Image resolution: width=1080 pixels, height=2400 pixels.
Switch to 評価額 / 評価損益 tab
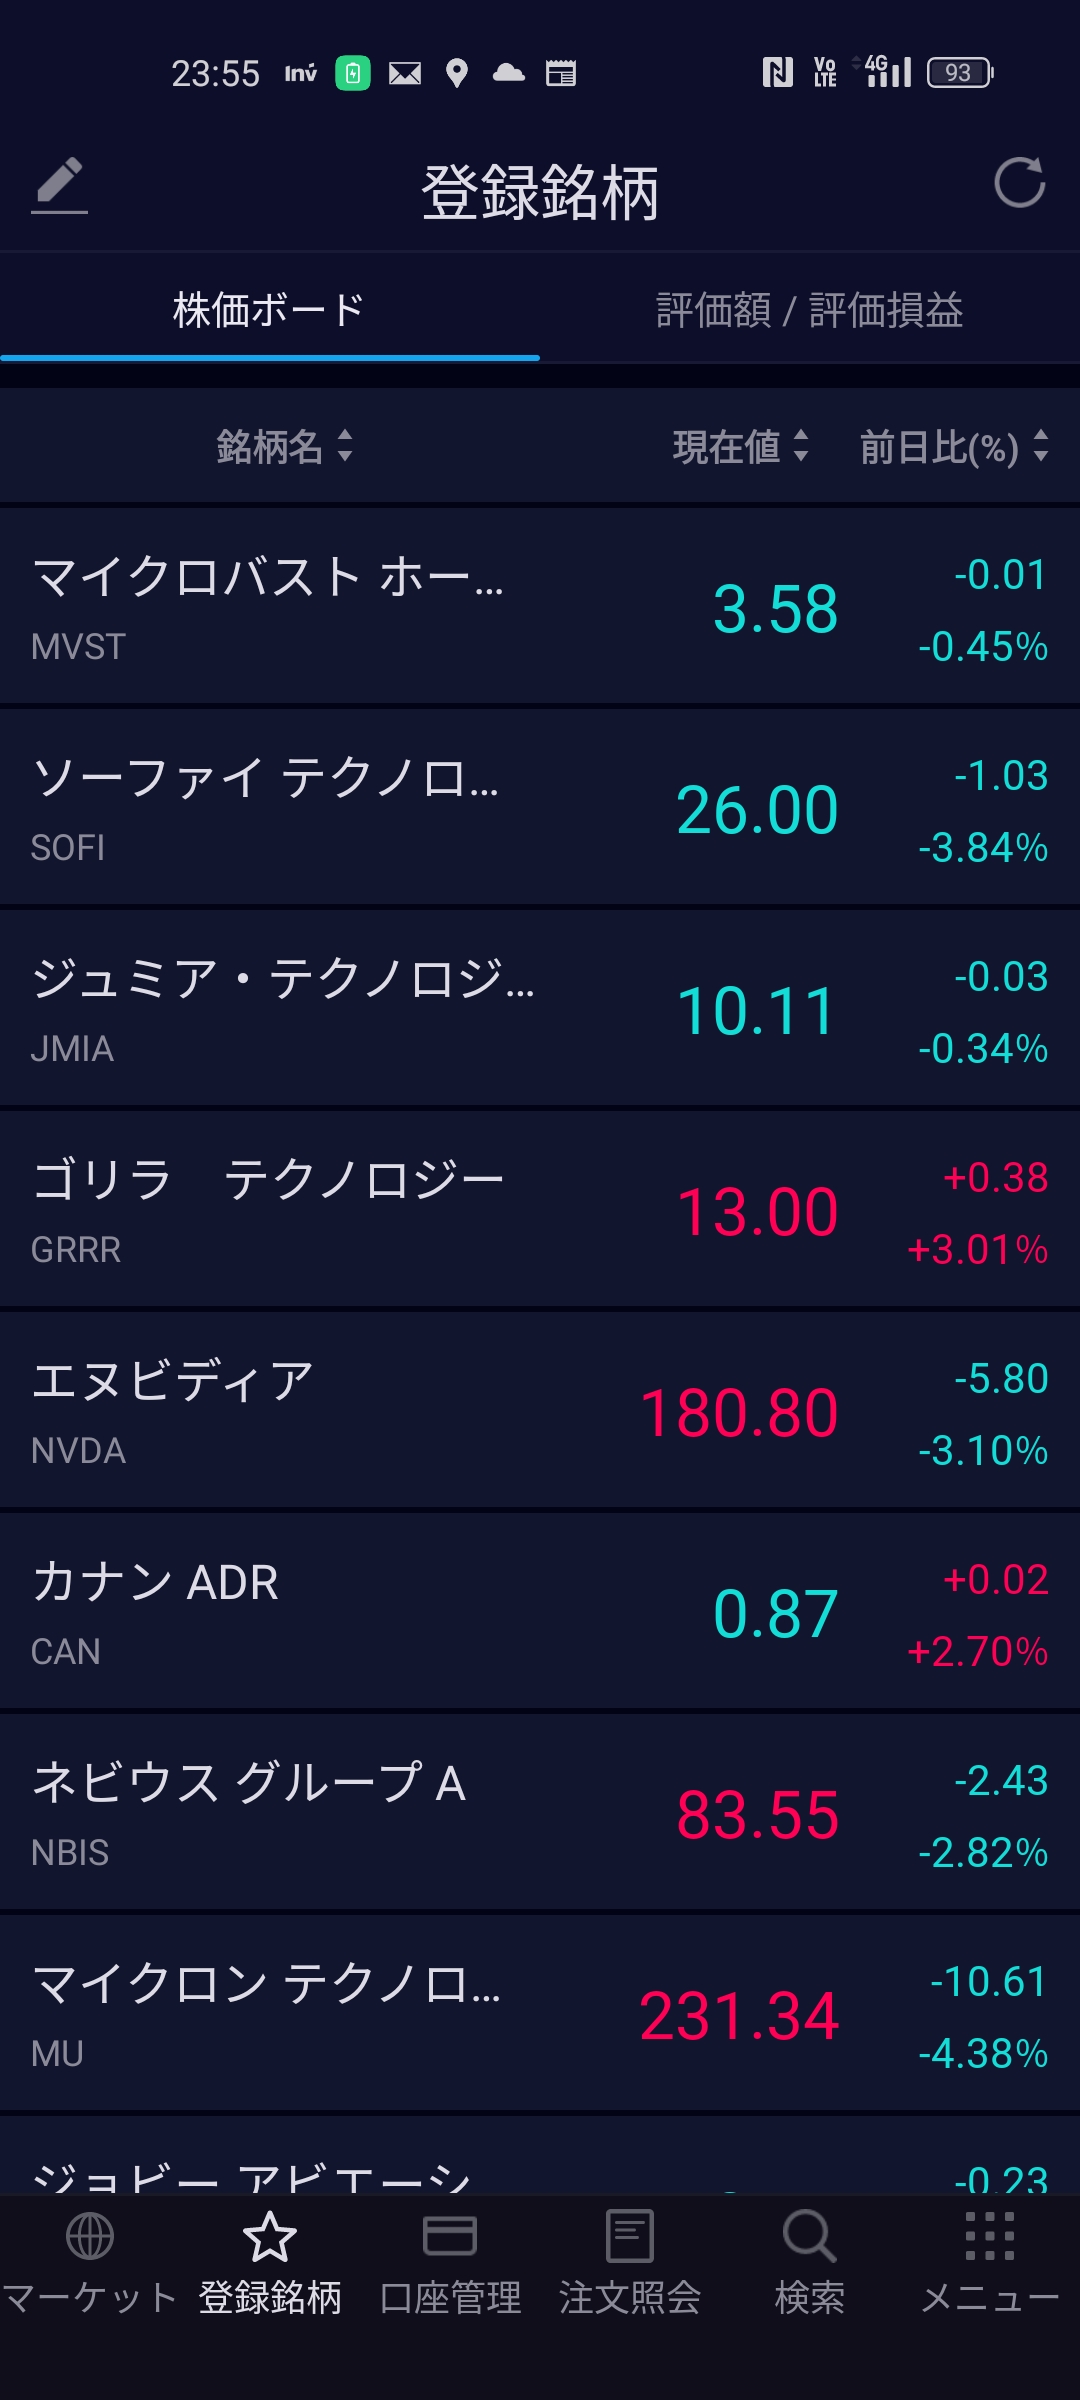[x=809, y=310]
